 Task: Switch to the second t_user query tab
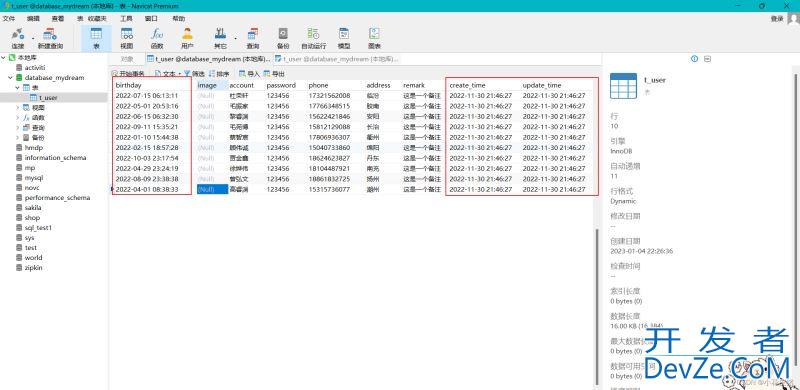337,59
